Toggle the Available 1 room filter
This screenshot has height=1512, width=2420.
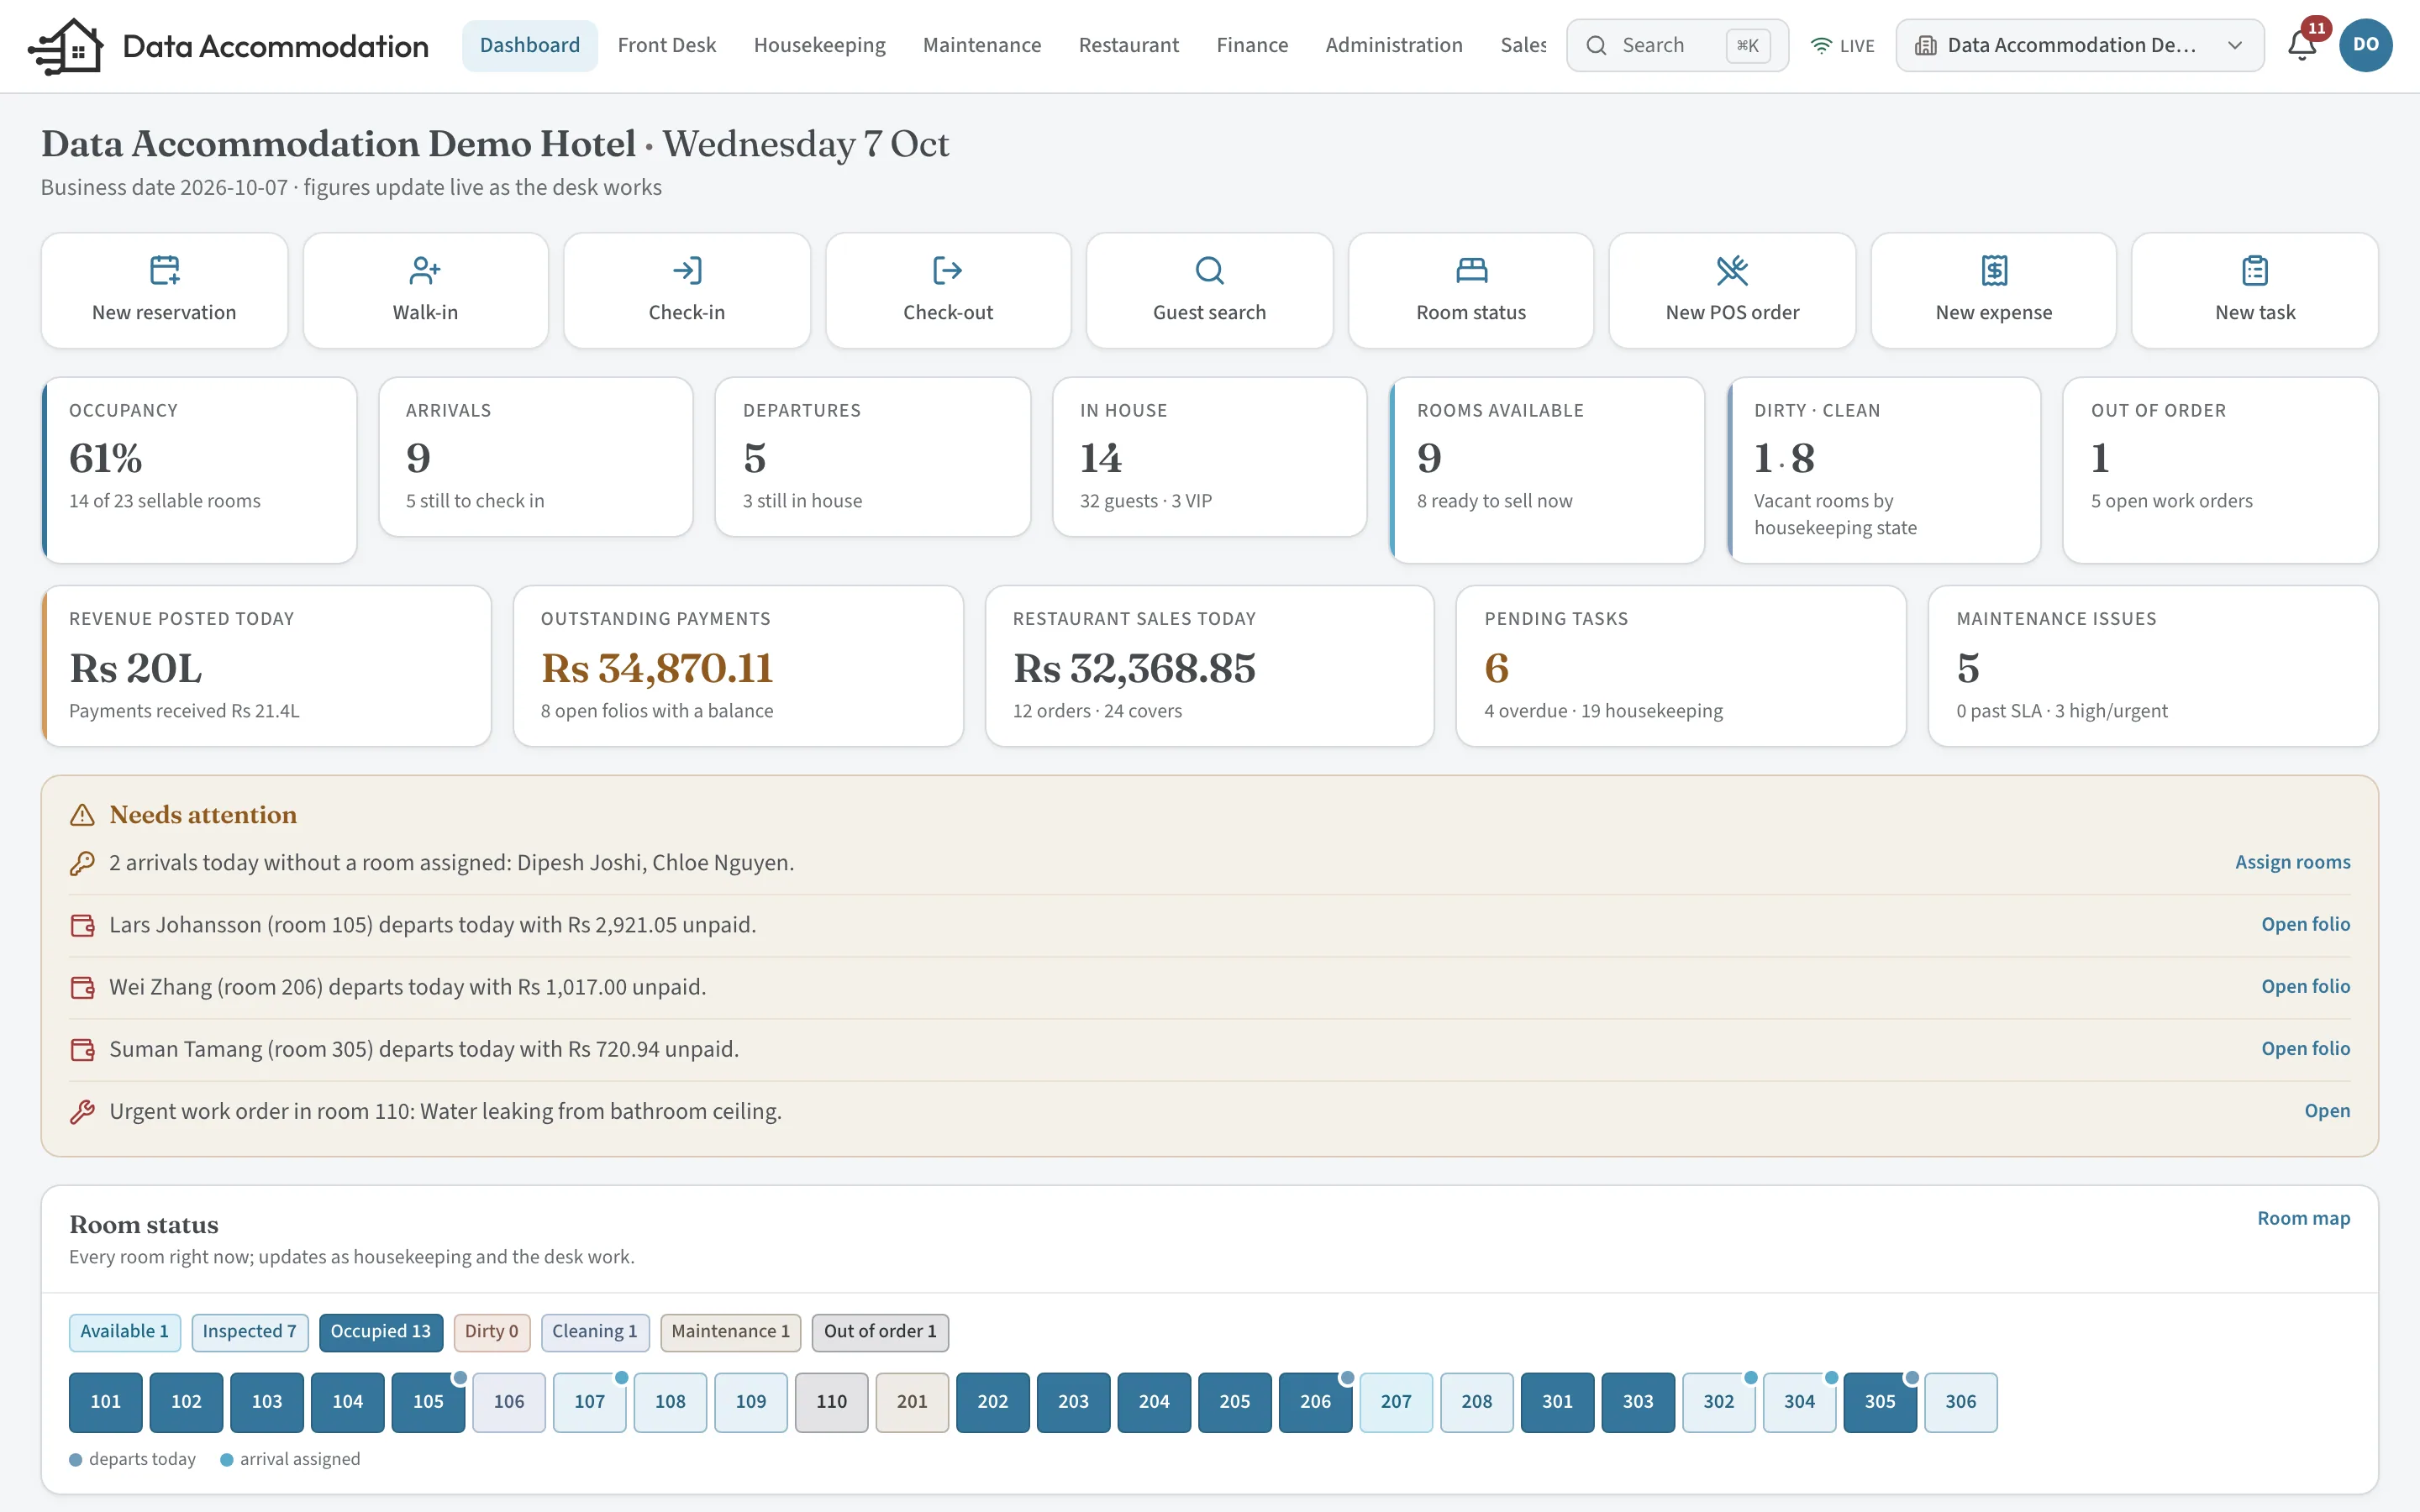[125, 1332]
